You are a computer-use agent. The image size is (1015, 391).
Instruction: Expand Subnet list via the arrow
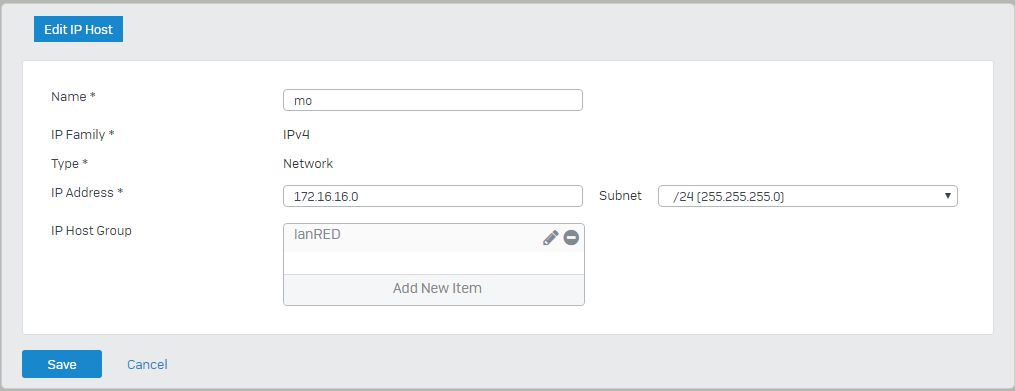[948, 196]
